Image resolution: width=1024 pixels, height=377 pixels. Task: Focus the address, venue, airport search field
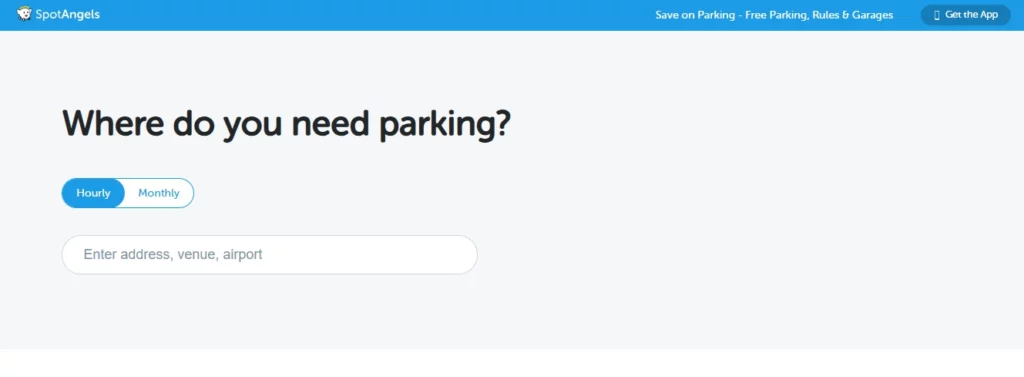[x=269, y=255]
